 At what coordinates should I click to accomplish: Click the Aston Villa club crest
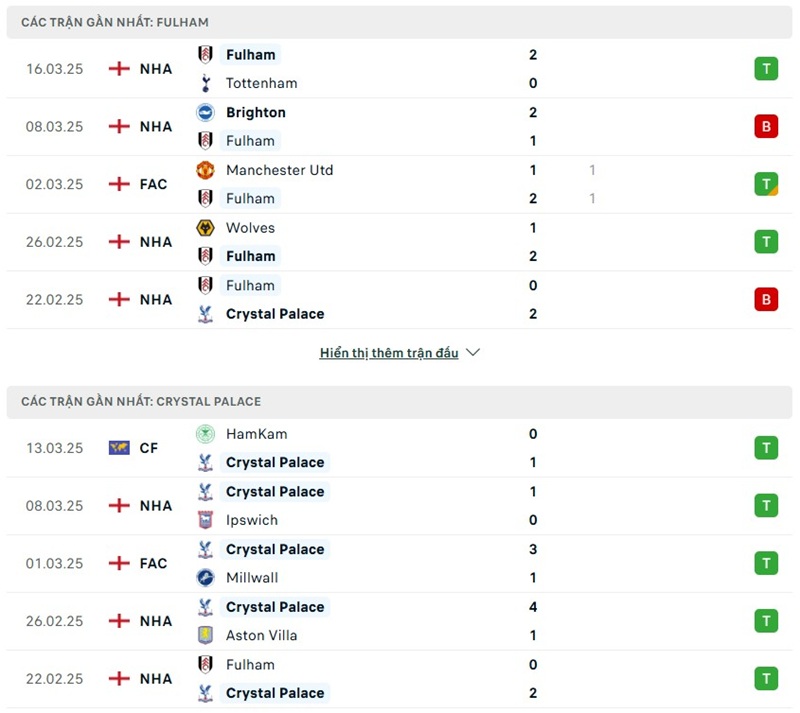click(x=205, y=635)
